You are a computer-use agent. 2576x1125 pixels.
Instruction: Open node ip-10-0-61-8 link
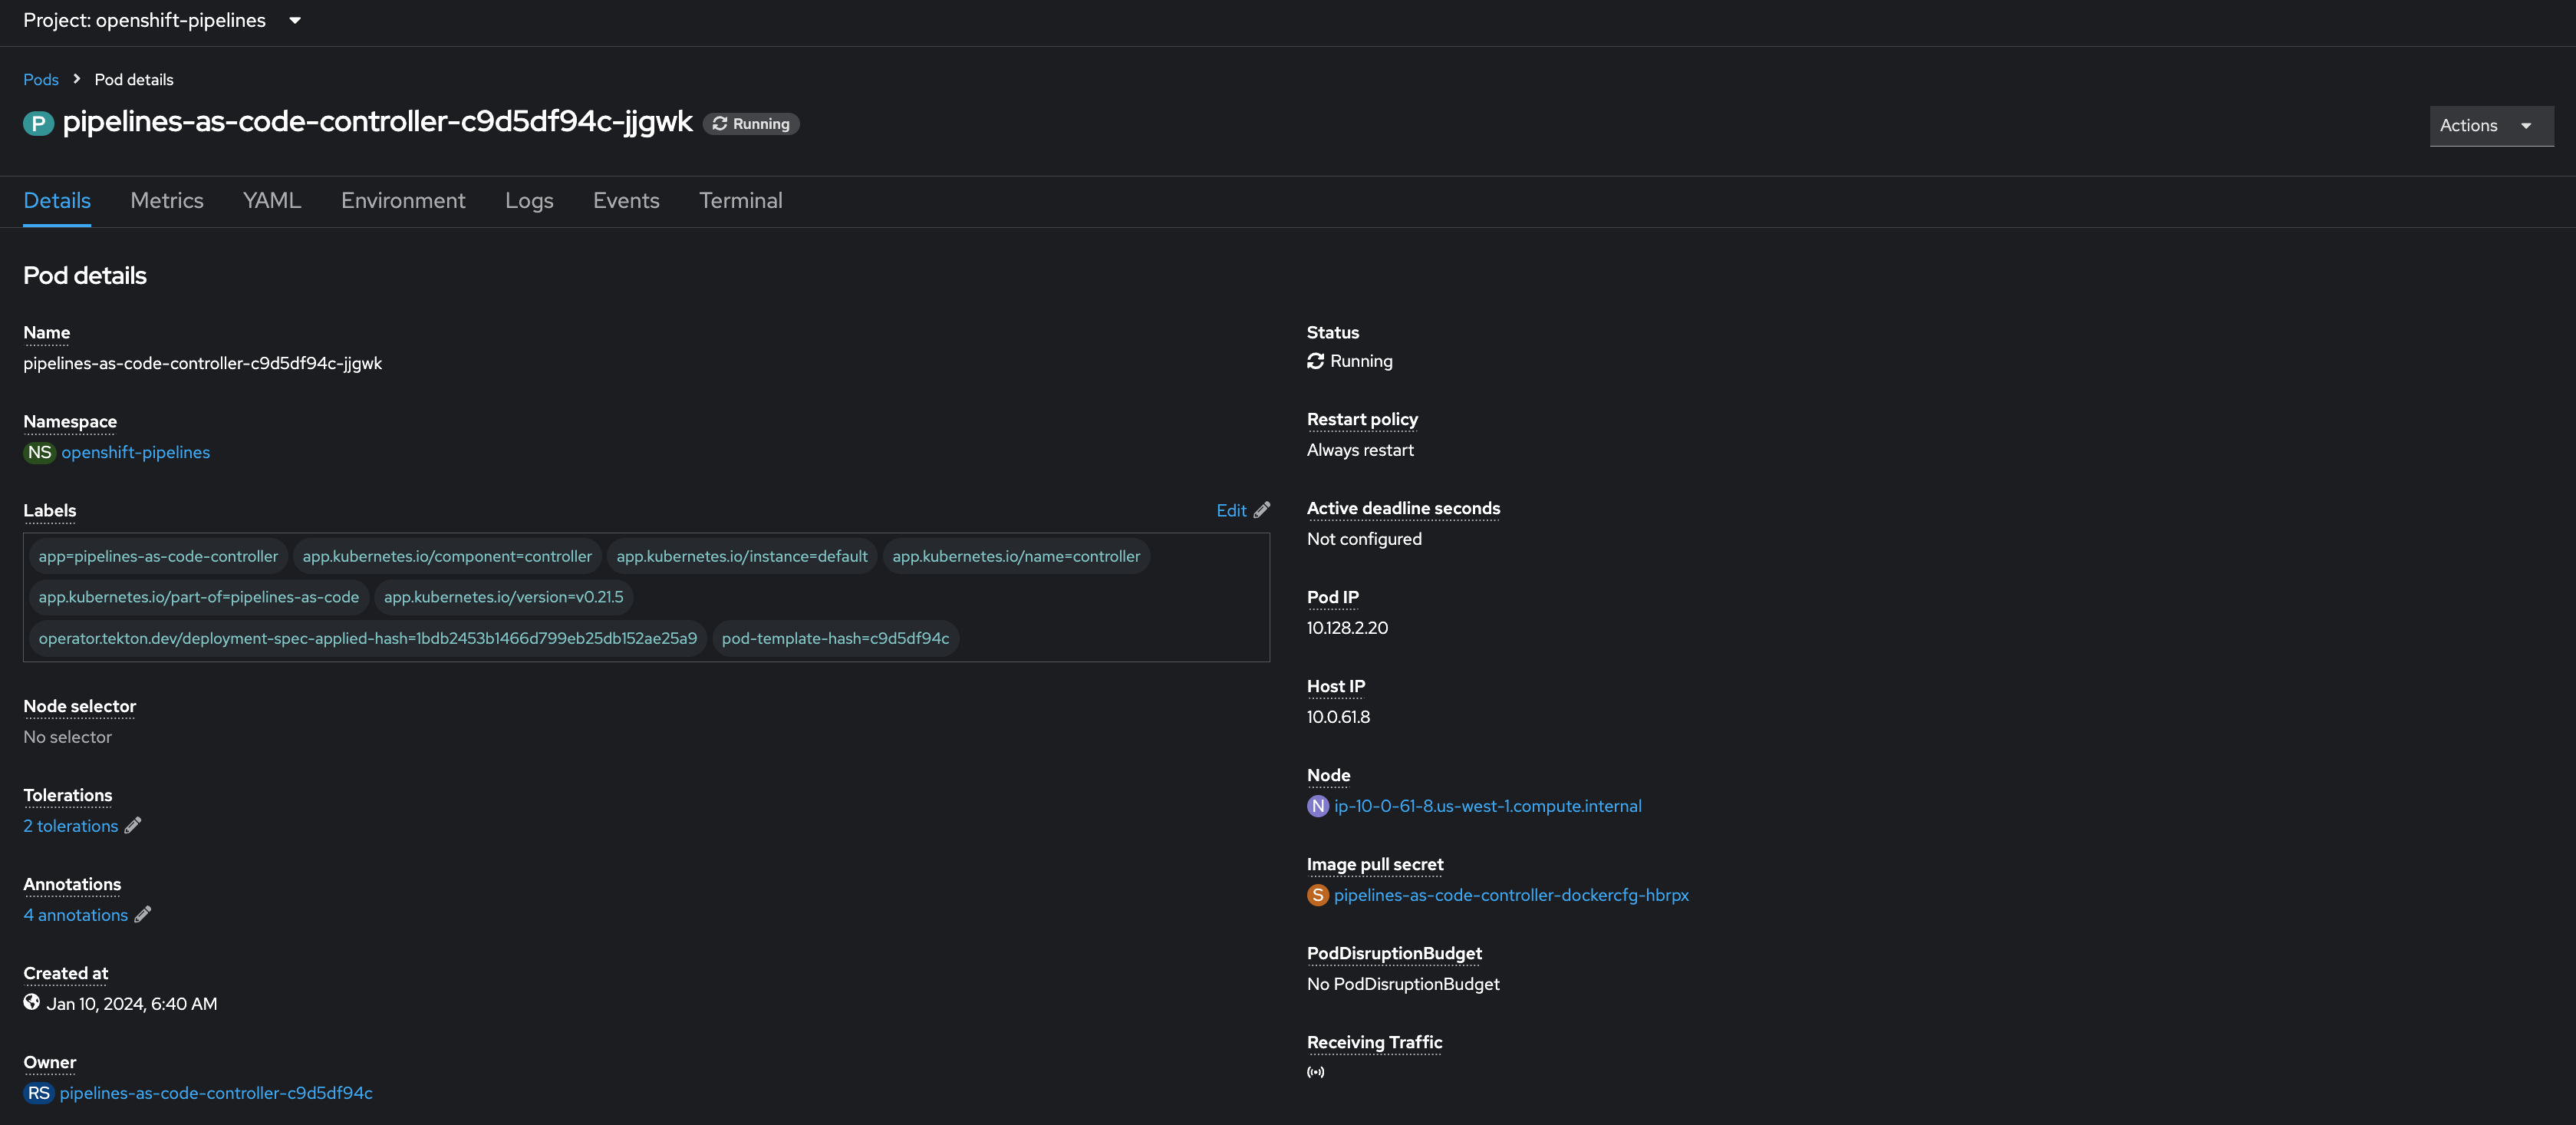tap(1487, 806)
